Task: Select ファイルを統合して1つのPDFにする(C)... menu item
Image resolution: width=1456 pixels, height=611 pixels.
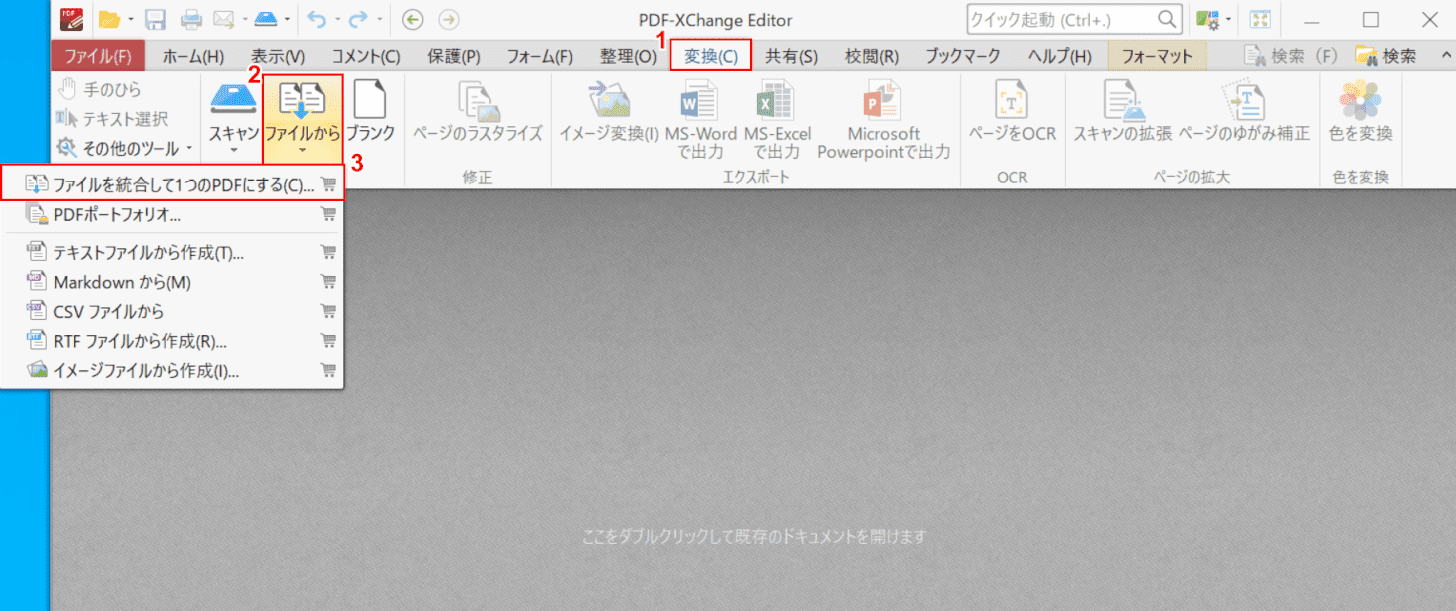Action: pyautogui.click(x=173, y=184)
